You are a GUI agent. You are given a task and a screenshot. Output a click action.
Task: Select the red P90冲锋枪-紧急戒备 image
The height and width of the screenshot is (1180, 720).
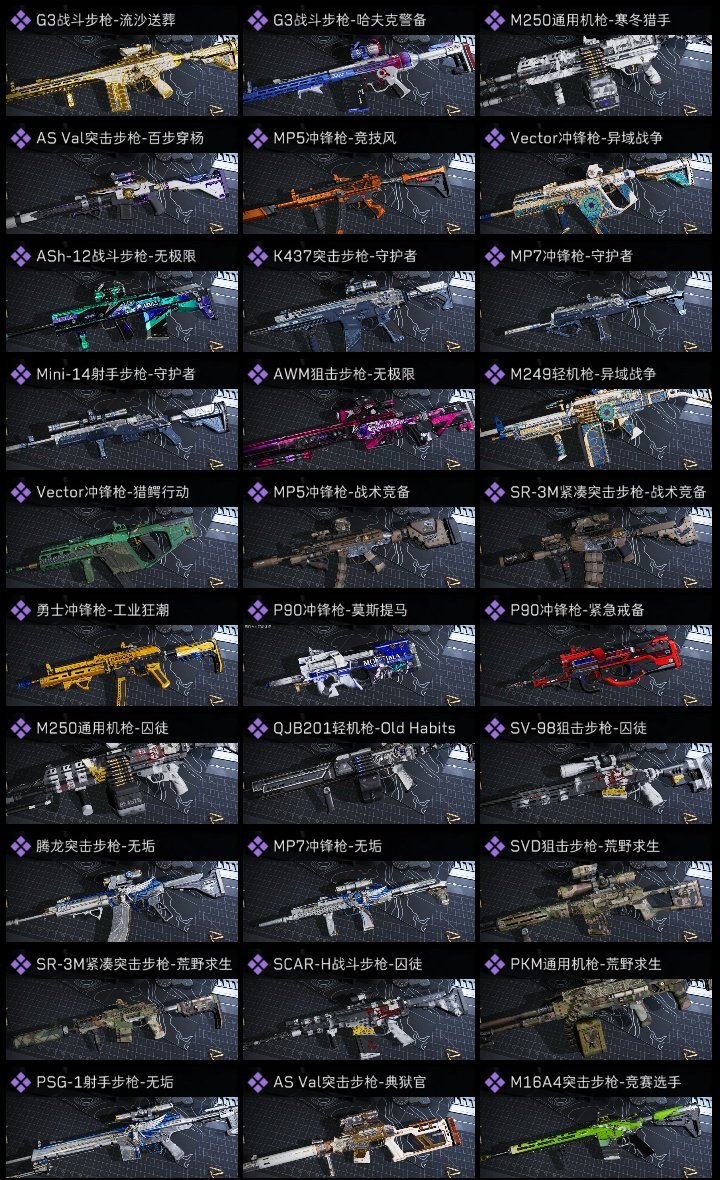pyautogui.click(x=596, y=666)
